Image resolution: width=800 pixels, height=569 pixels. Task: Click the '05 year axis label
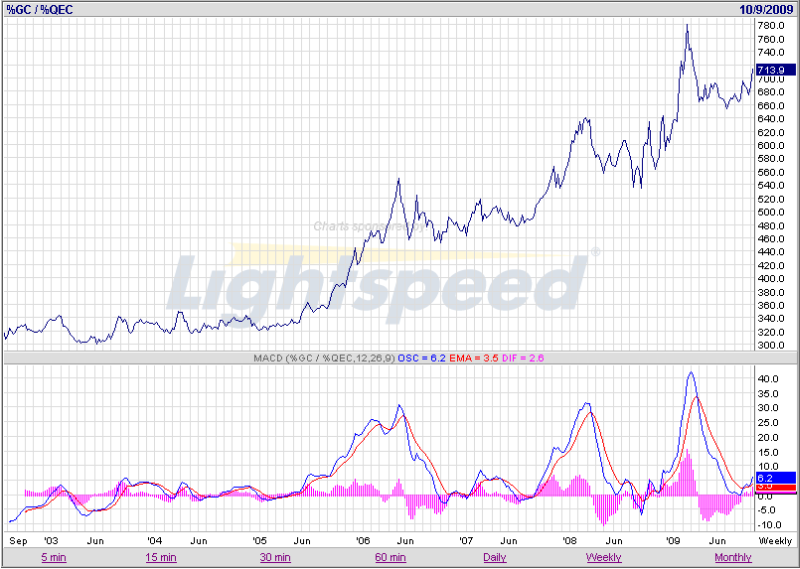coord(260,541)
